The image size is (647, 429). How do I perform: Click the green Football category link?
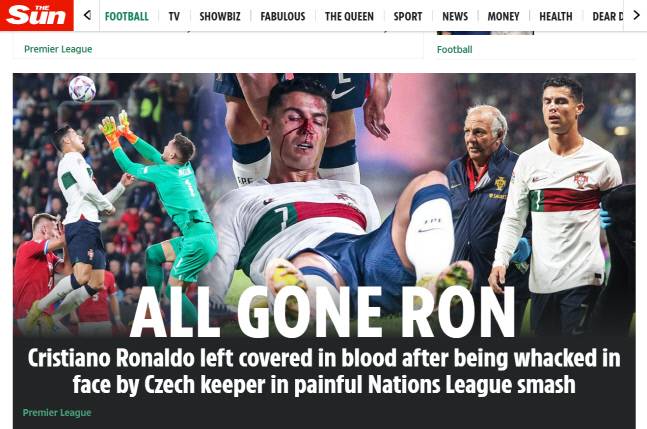click(x=454, y=50)
